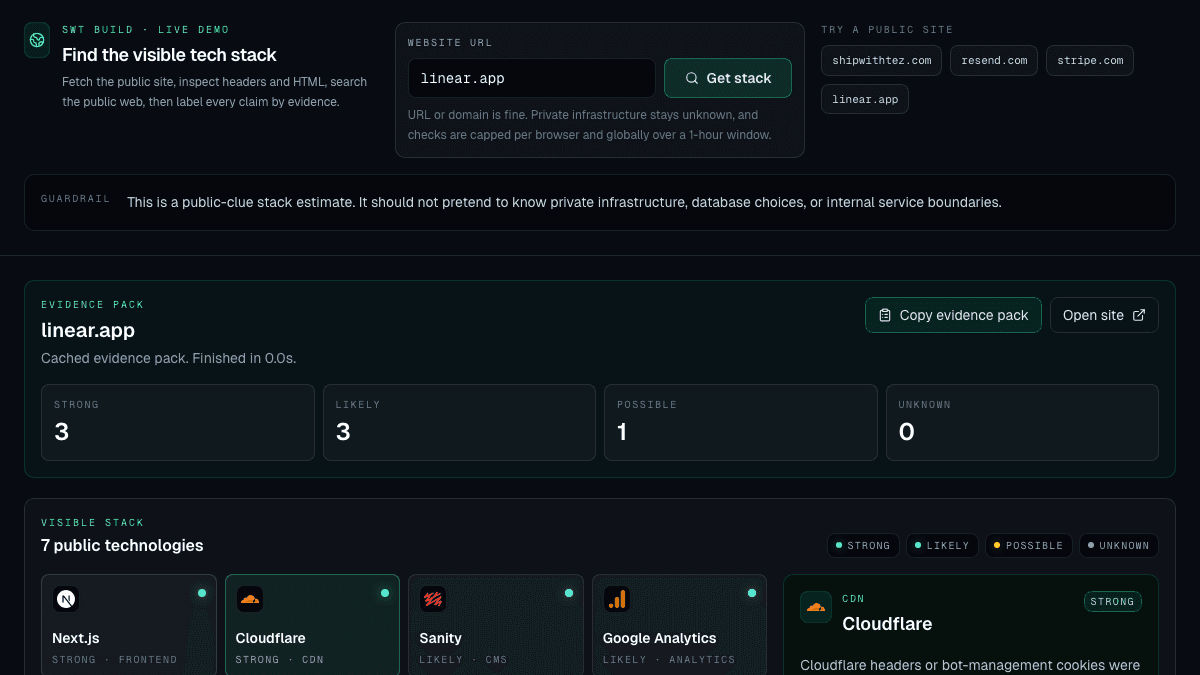Toggle the UNKNOWN filter chip
Image resolution: width=1200 pixels, height=675 pixels.
[x=1119, y=546]
